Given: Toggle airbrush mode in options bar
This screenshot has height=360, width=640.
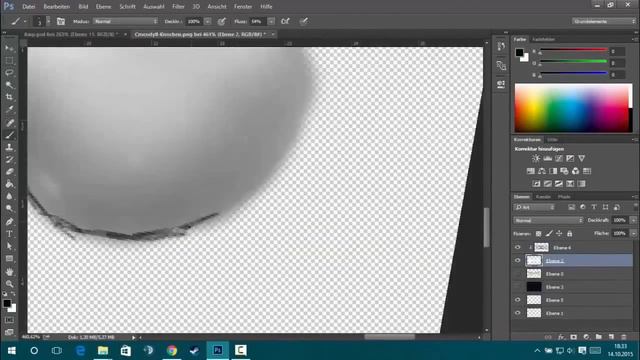Looking at the screenshot, I should [285, 21].
